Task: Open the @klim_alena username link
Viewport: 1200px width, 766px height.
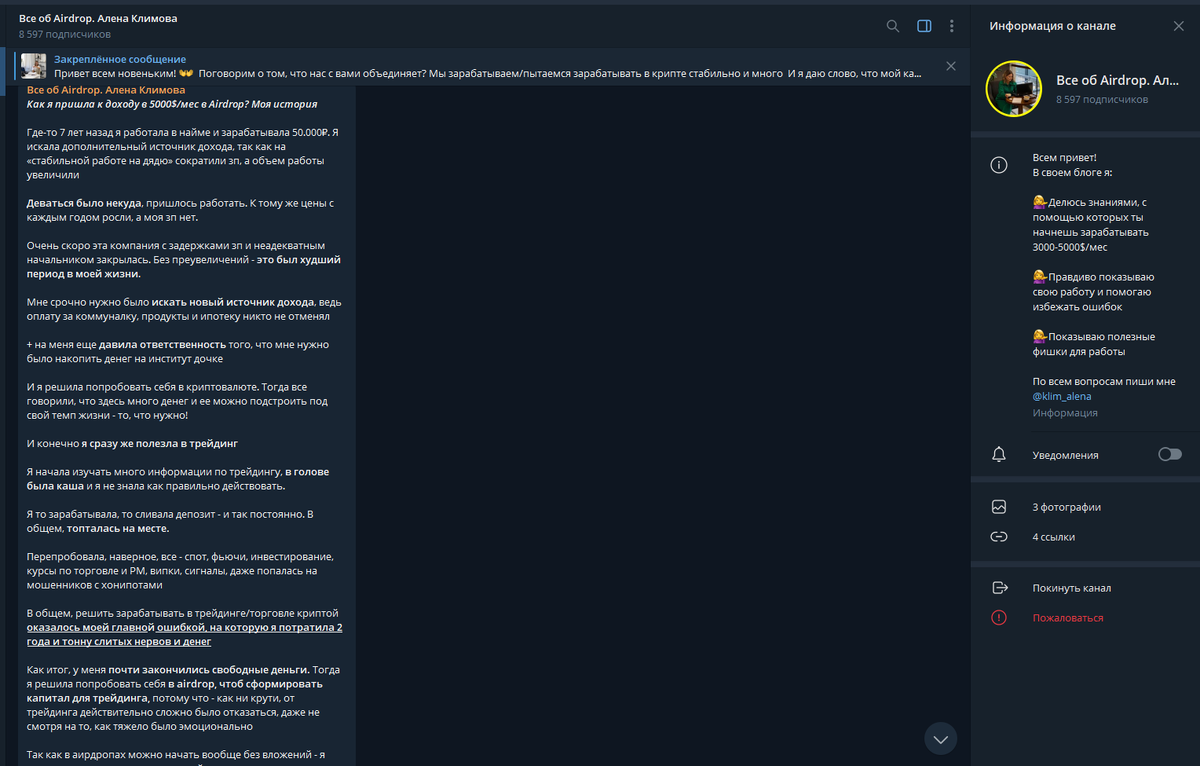Action: 1062,396
